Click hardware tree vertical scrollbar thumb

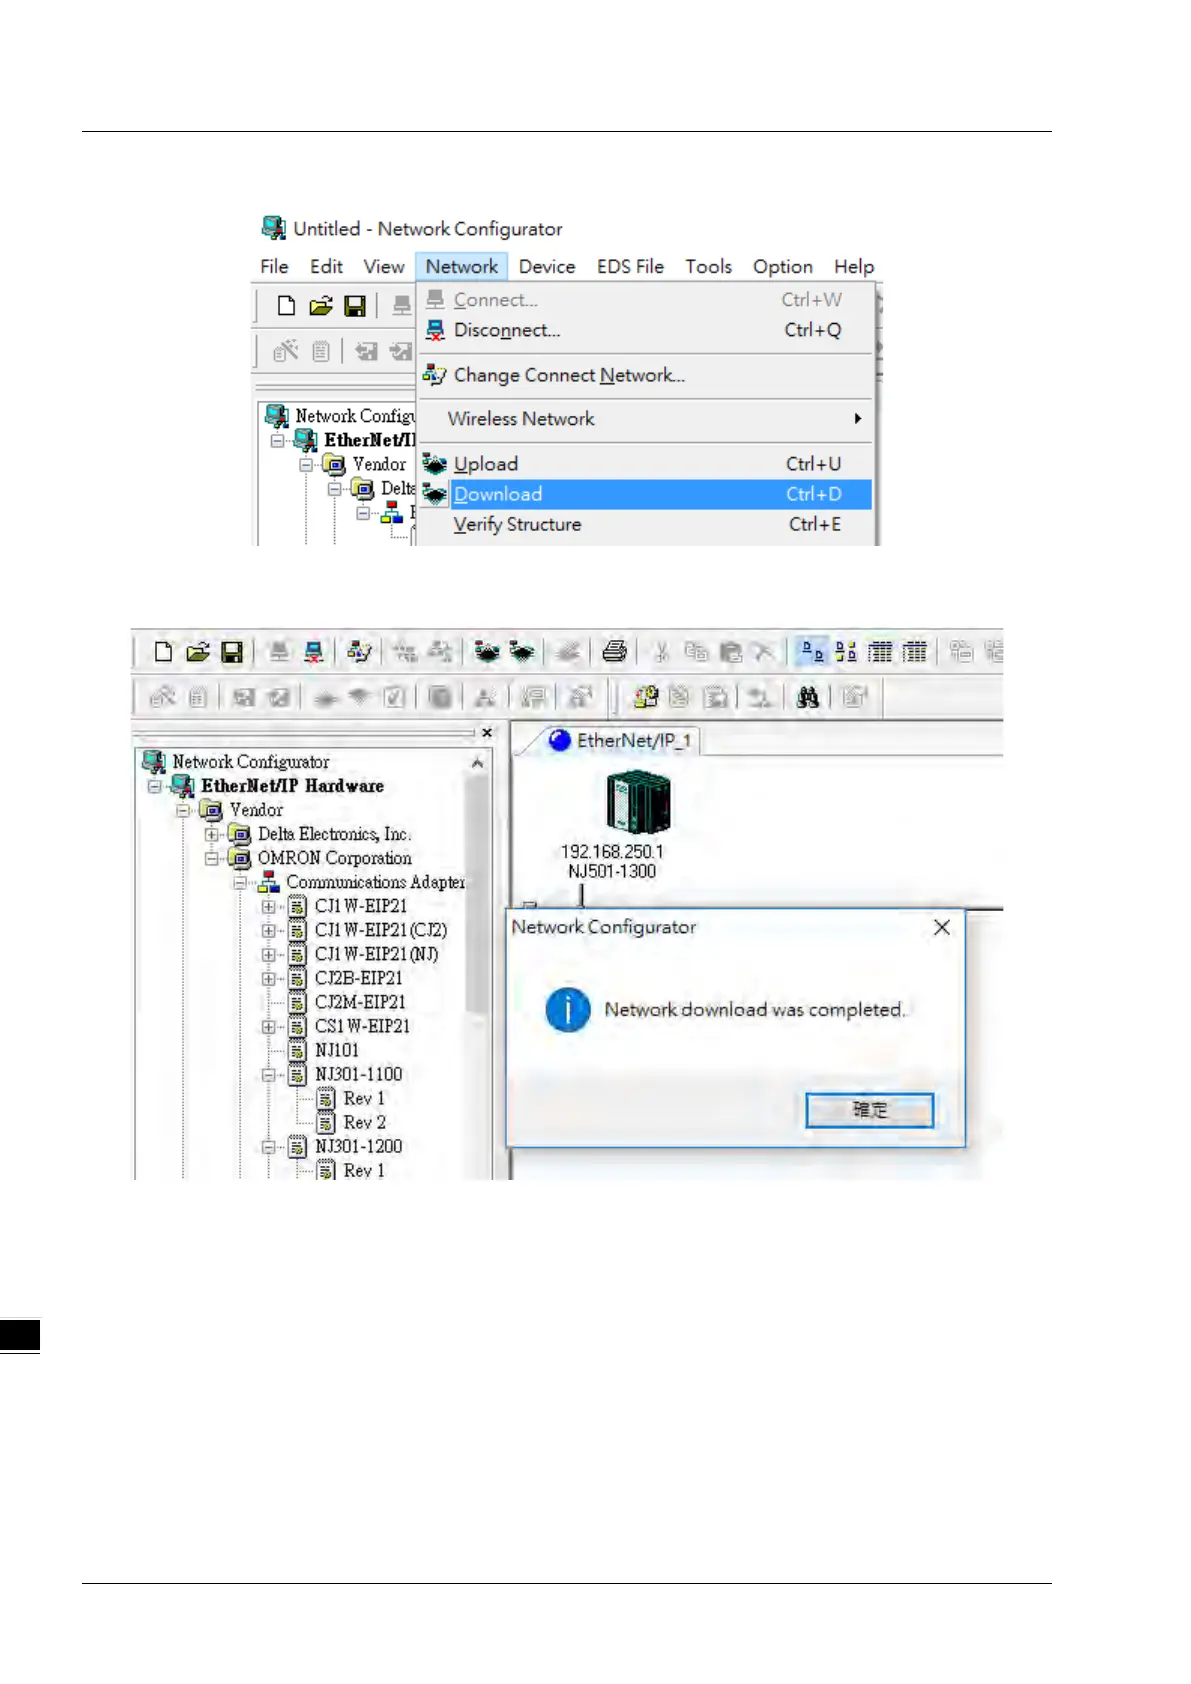click(x=478, y=895)
